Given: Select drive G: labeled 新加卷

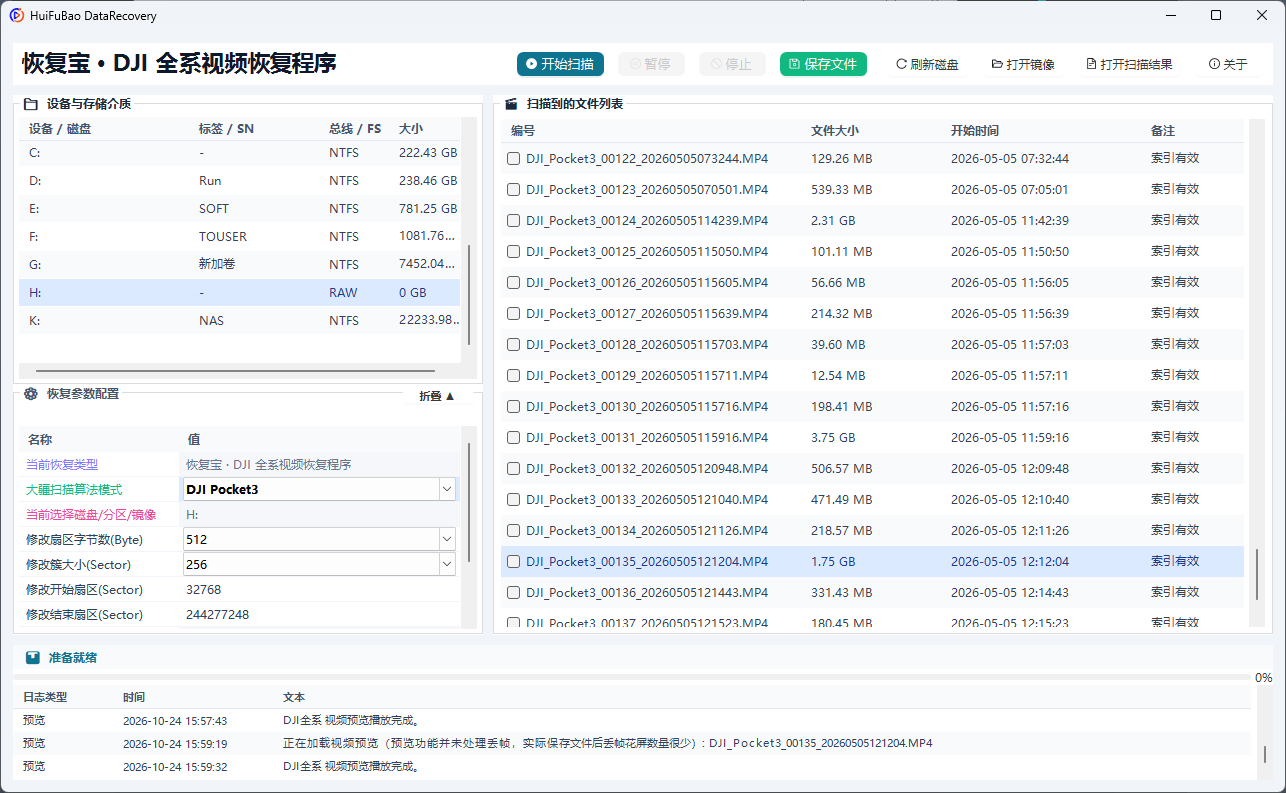Looking at the screenshot, I should tap(239, 265).
